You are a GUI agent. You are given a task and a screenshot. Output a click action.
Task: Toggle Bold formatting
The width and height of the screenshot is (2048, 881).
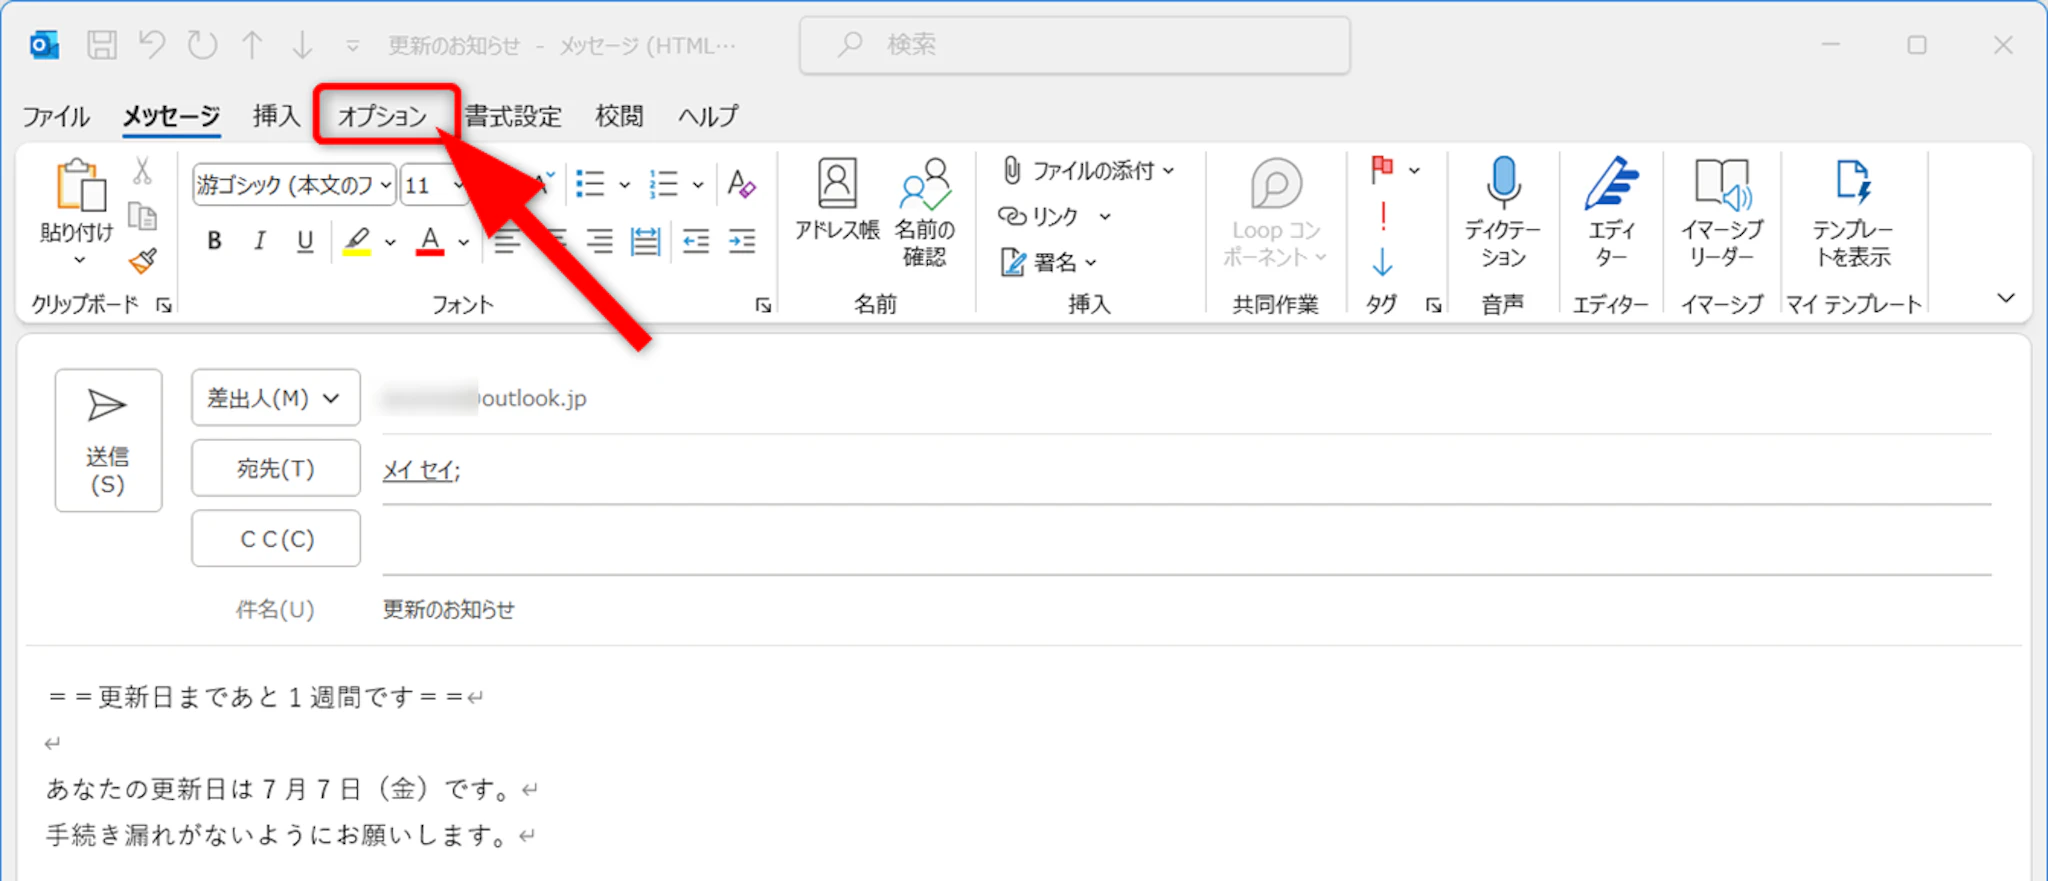[214, 241]
